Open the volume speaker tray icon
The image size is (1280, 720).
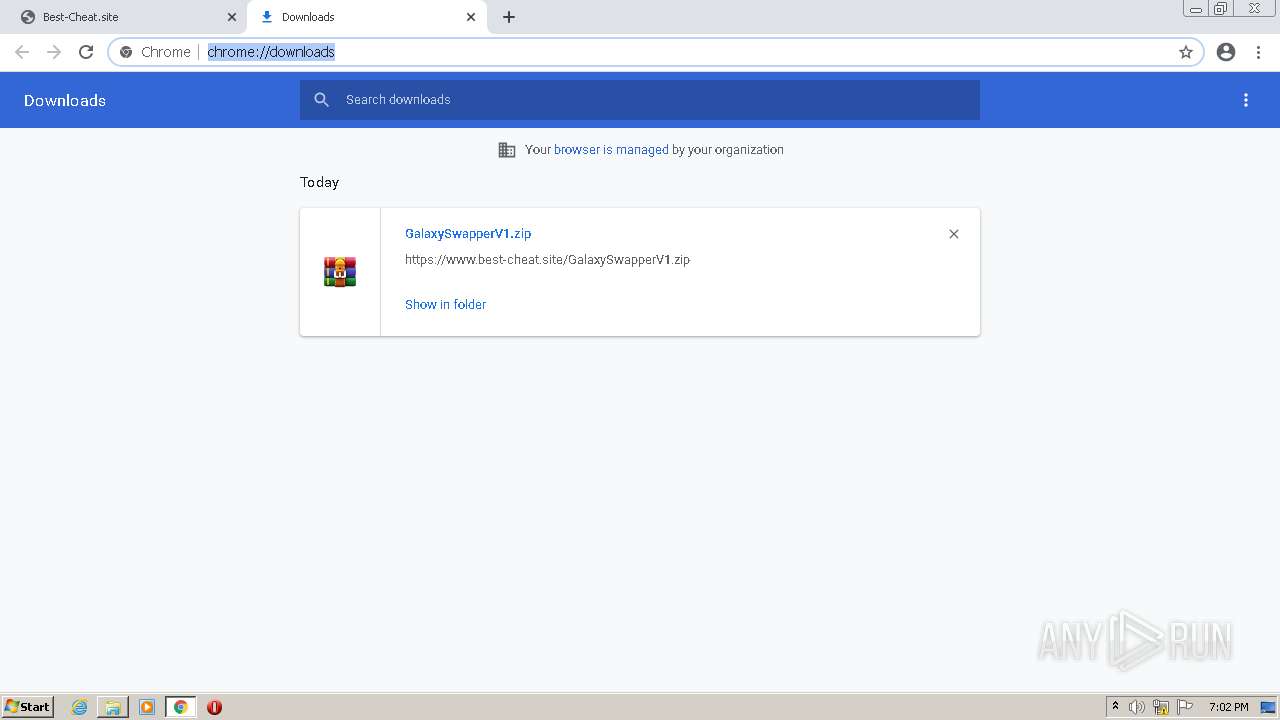tap(1137, 707)
